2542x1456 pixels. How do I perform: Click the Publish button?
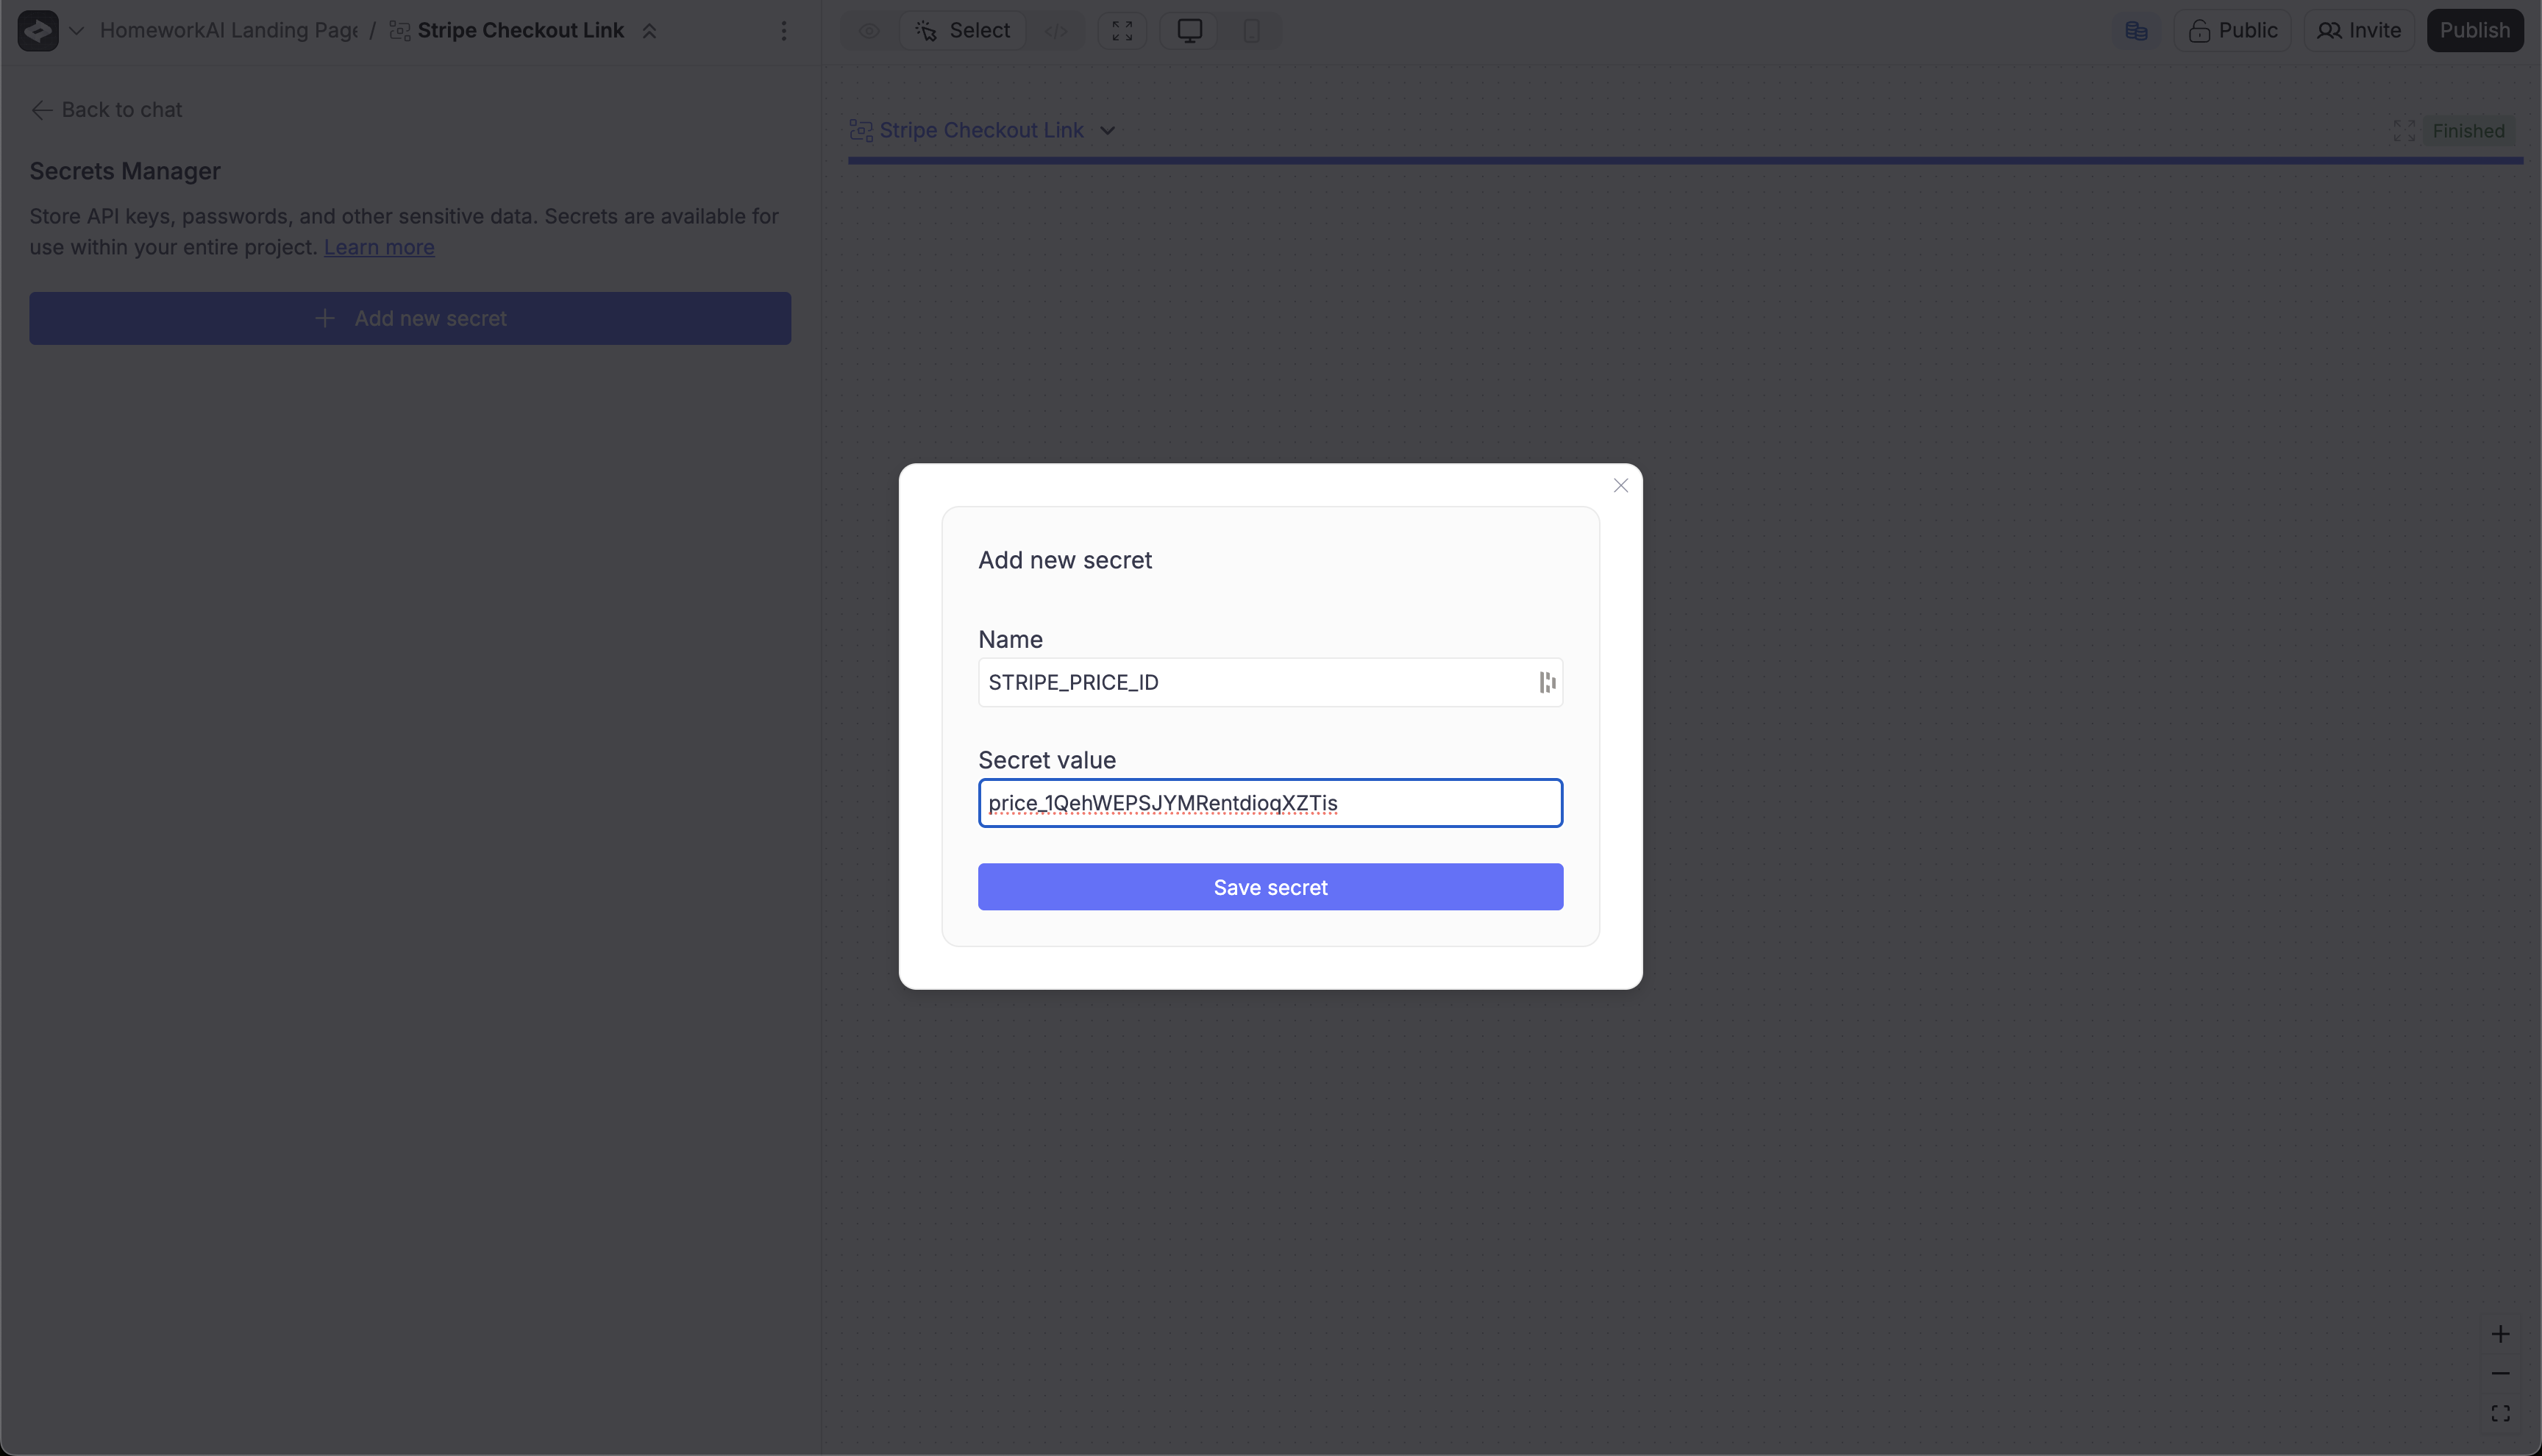[2474, 31]
